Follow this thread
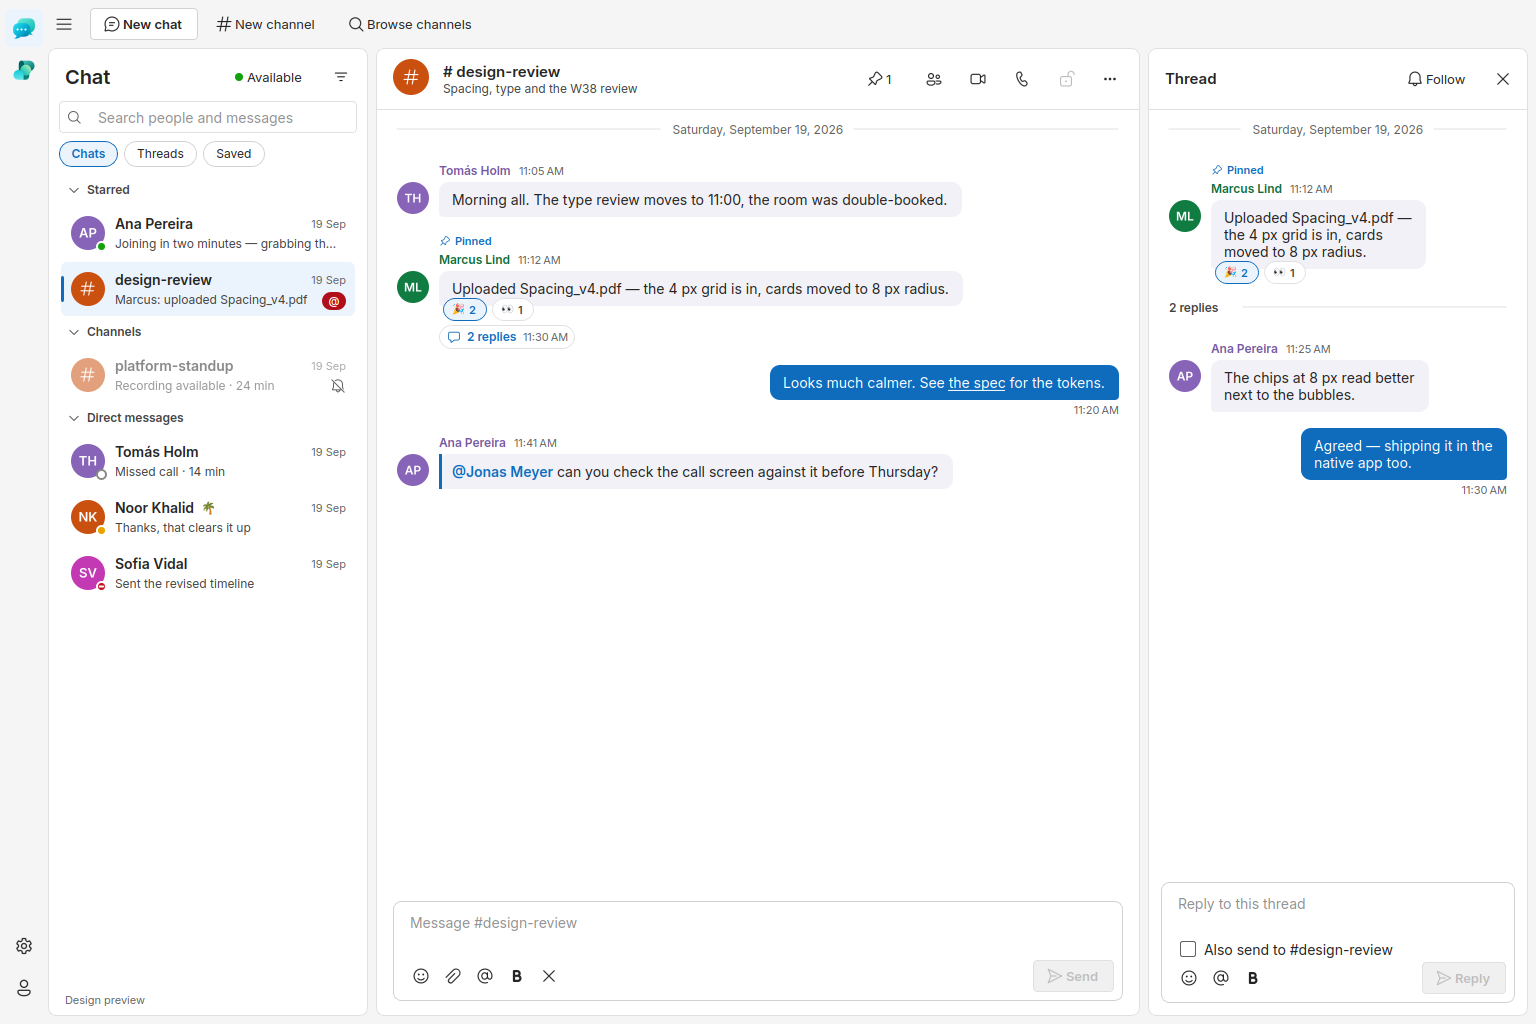Viewport: 1536px width, 1024px height. pyautogui.click(x=1436, y=79)
